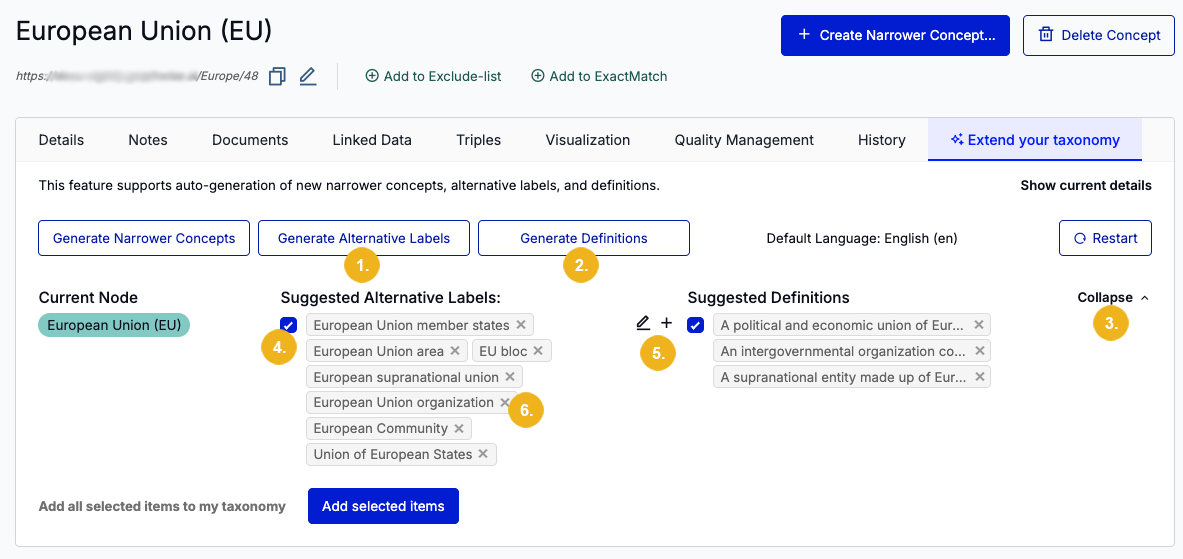Switch to the Documents tab
Viewport: 1183px width, 559px height.
click(250, 140)
